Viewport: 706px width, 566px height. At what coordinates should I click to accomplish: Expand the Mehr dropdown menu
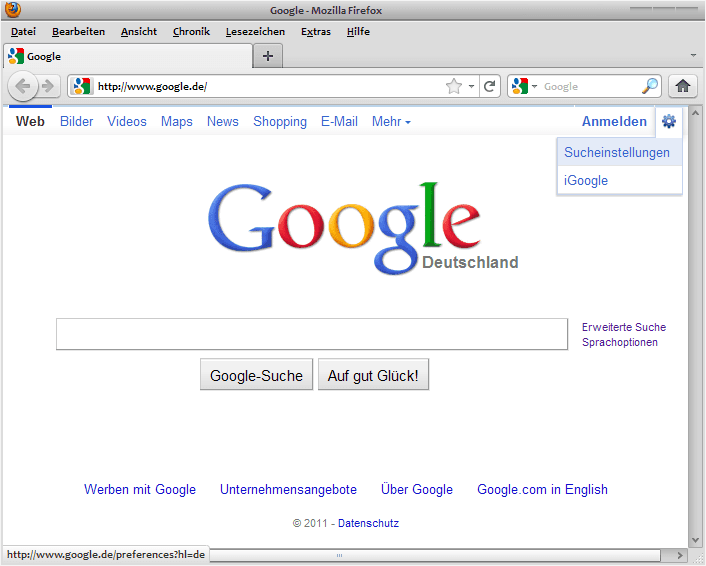[x=391, y=122]
